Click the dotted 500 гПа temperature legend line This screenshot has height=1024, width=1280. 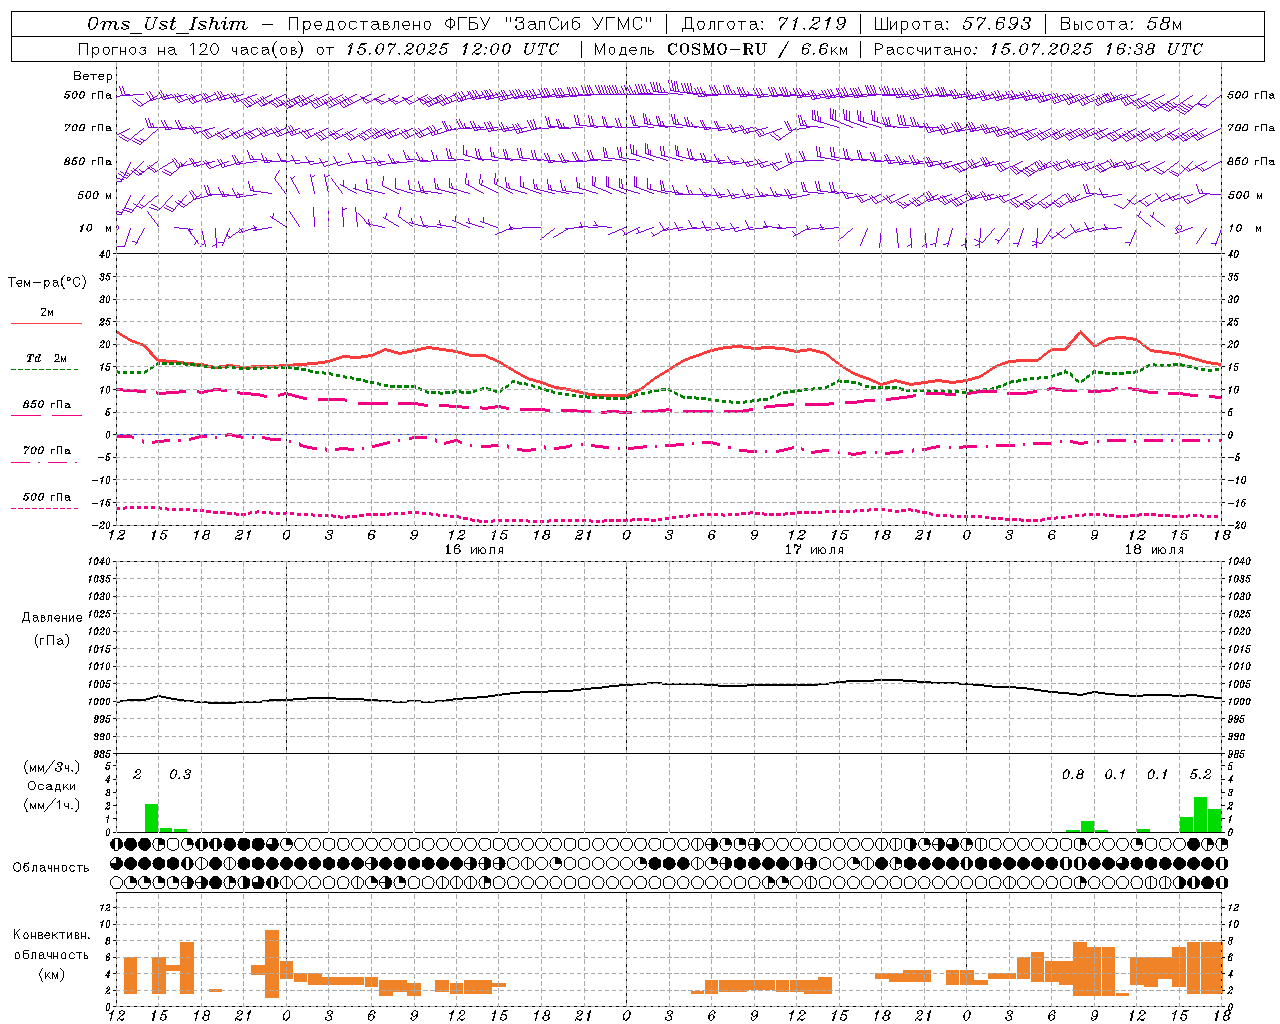[44, 508]
